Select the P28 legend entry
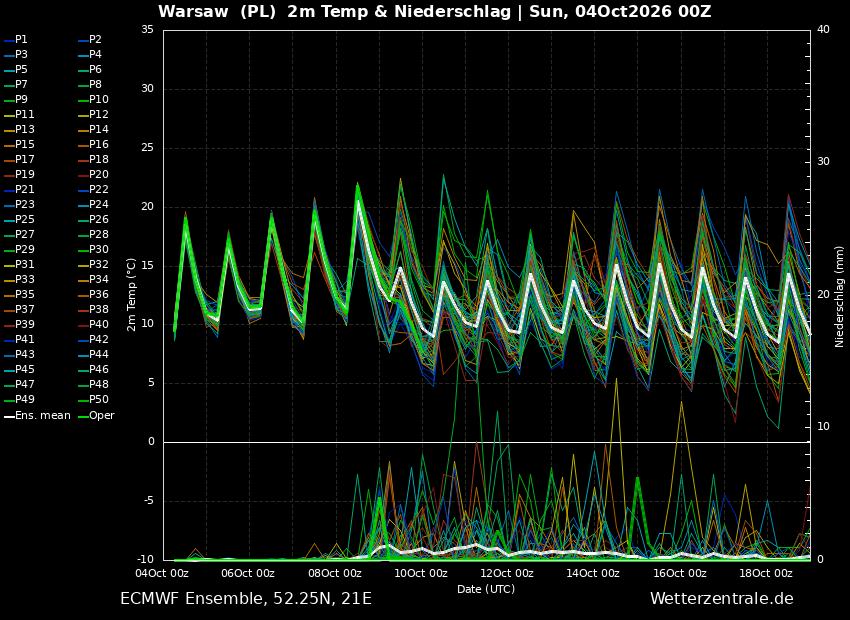 tap(93, 234)
